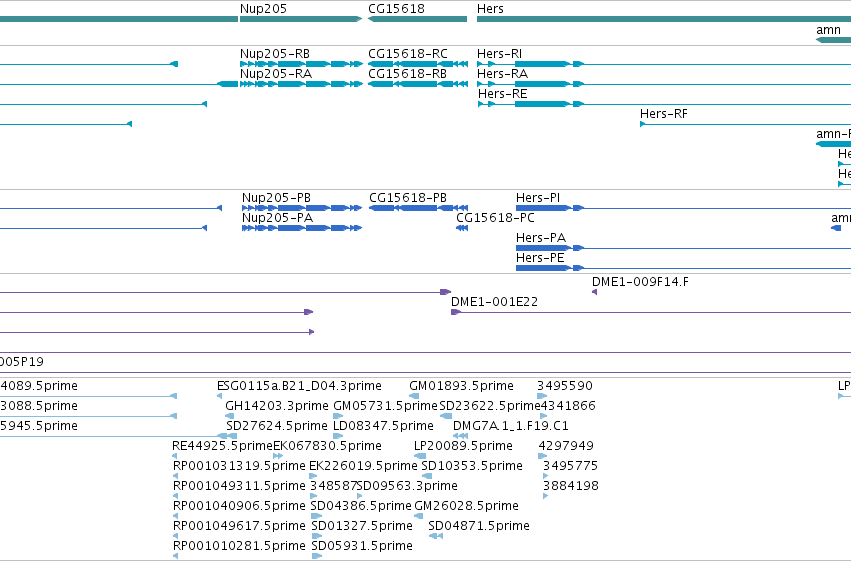The height and width of the screenshot is (561, 851).
Task: Click EST RP001049617.5prime
Action: pyautogui.click(x=239, y=526)
